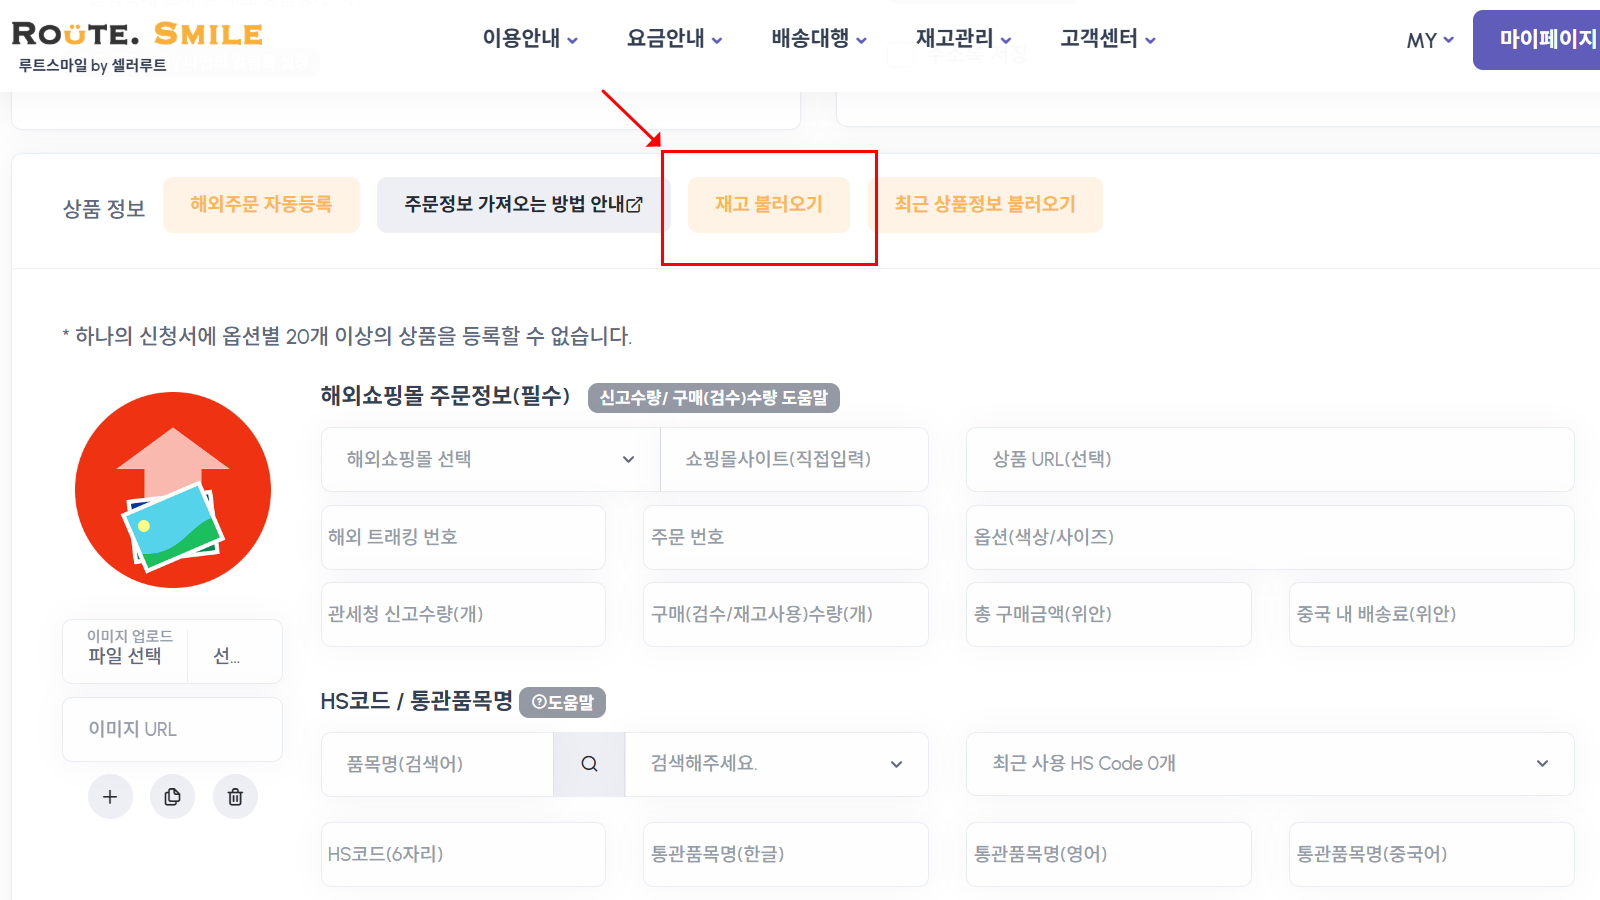This screenshot has height=900, width=1600.
Task: Open the 고객센터 menu
Action: point(1097,38)
